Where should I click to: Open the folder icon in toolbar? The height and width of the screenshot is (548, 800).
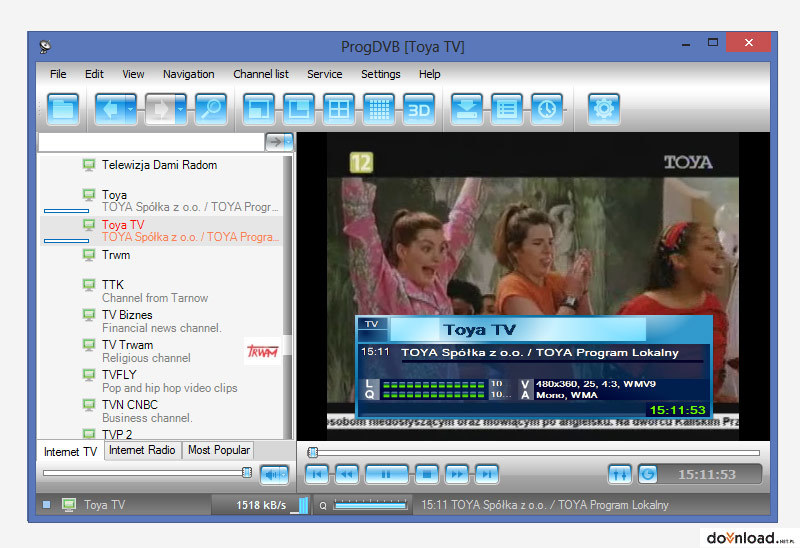point(63,109)
